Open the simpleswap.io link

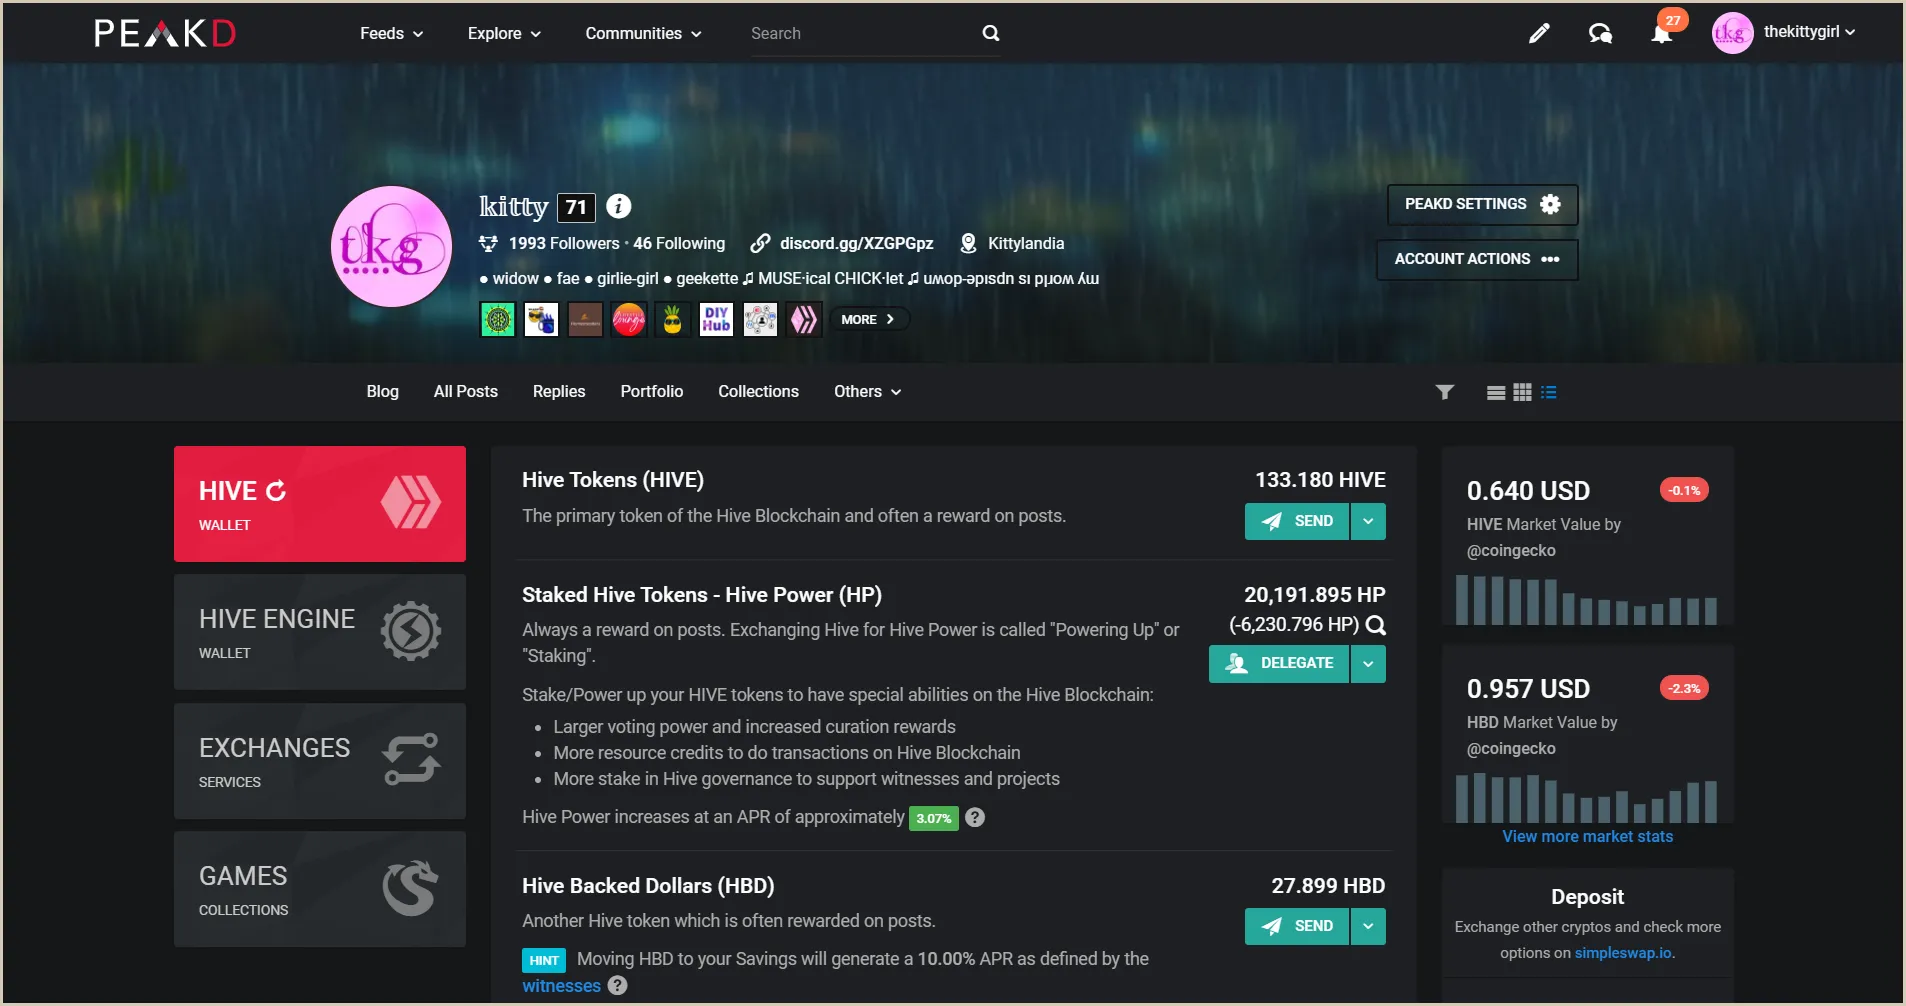(1623, 953)
